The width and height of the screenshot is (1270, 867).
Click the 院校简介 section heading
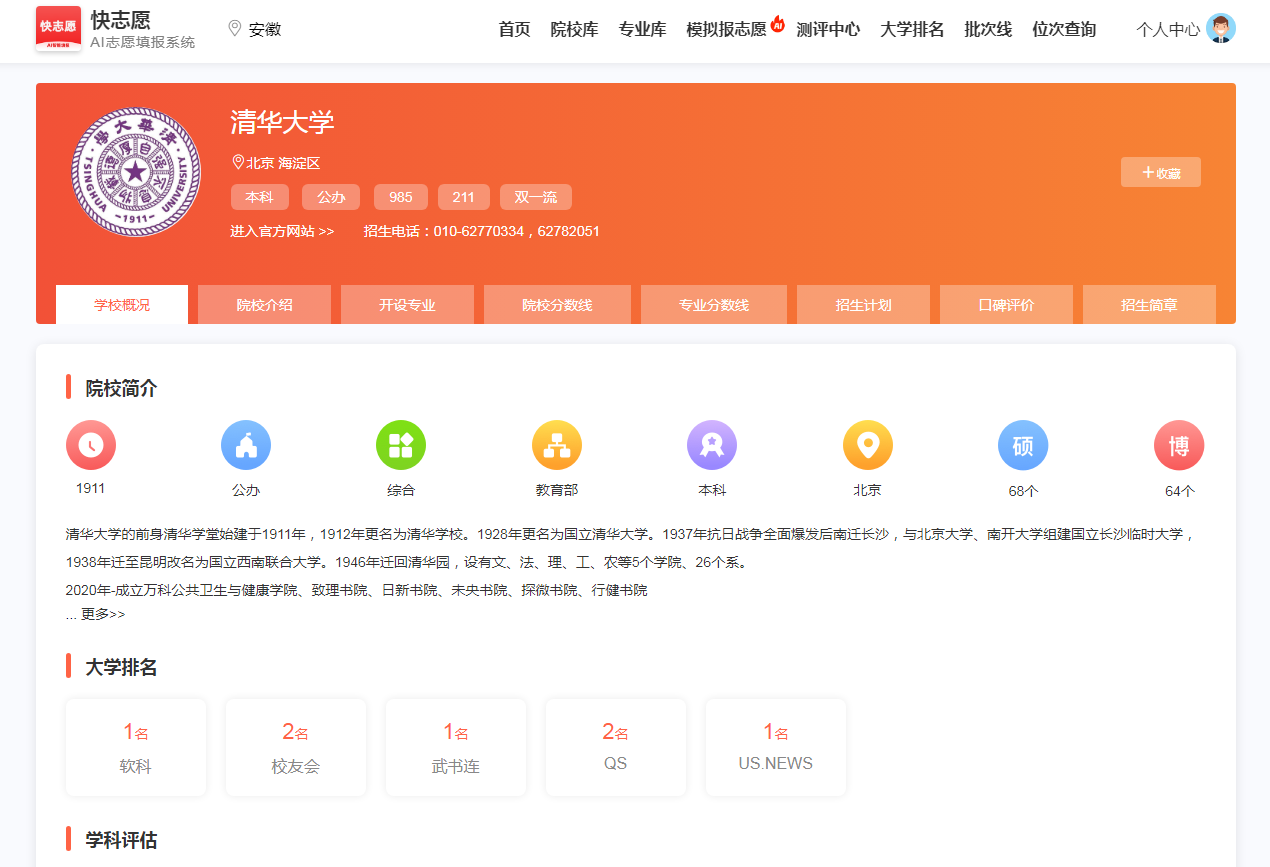click(121, 388)
